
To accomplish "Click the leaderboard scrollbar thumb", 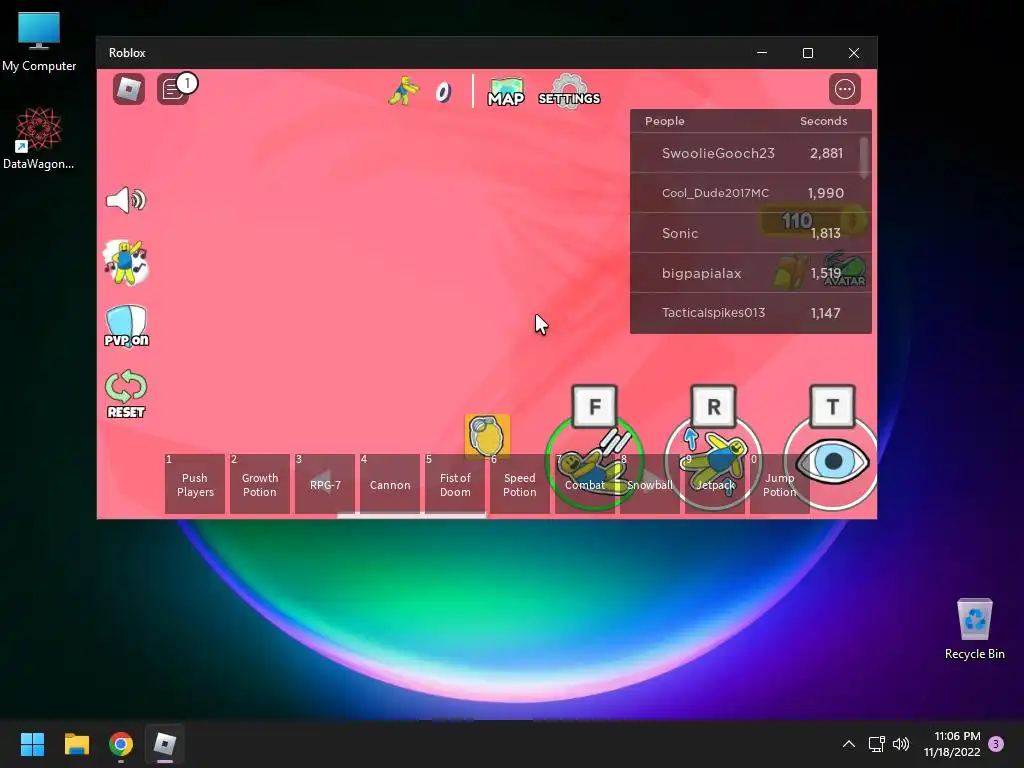I will pos(864,157).
